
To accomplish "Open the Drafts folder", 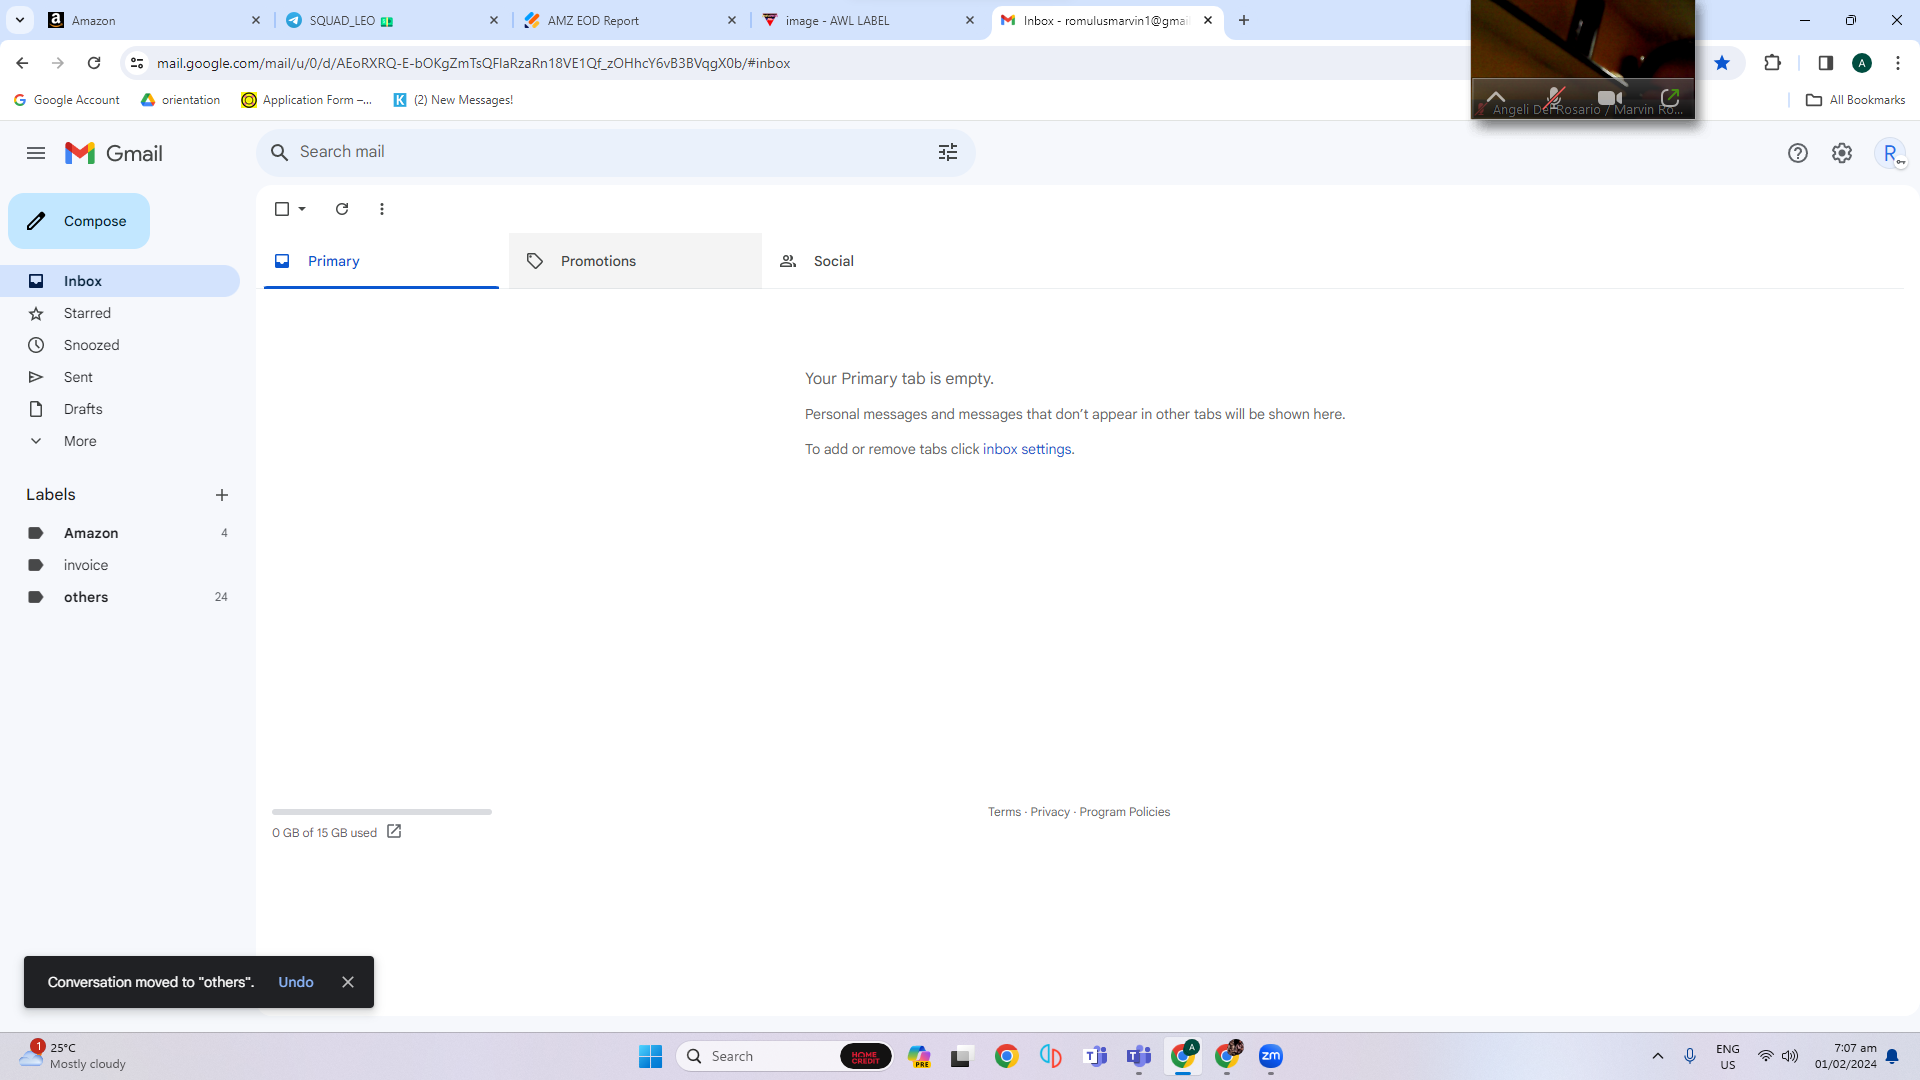I will pyautogui.click(x=120, y=409).
